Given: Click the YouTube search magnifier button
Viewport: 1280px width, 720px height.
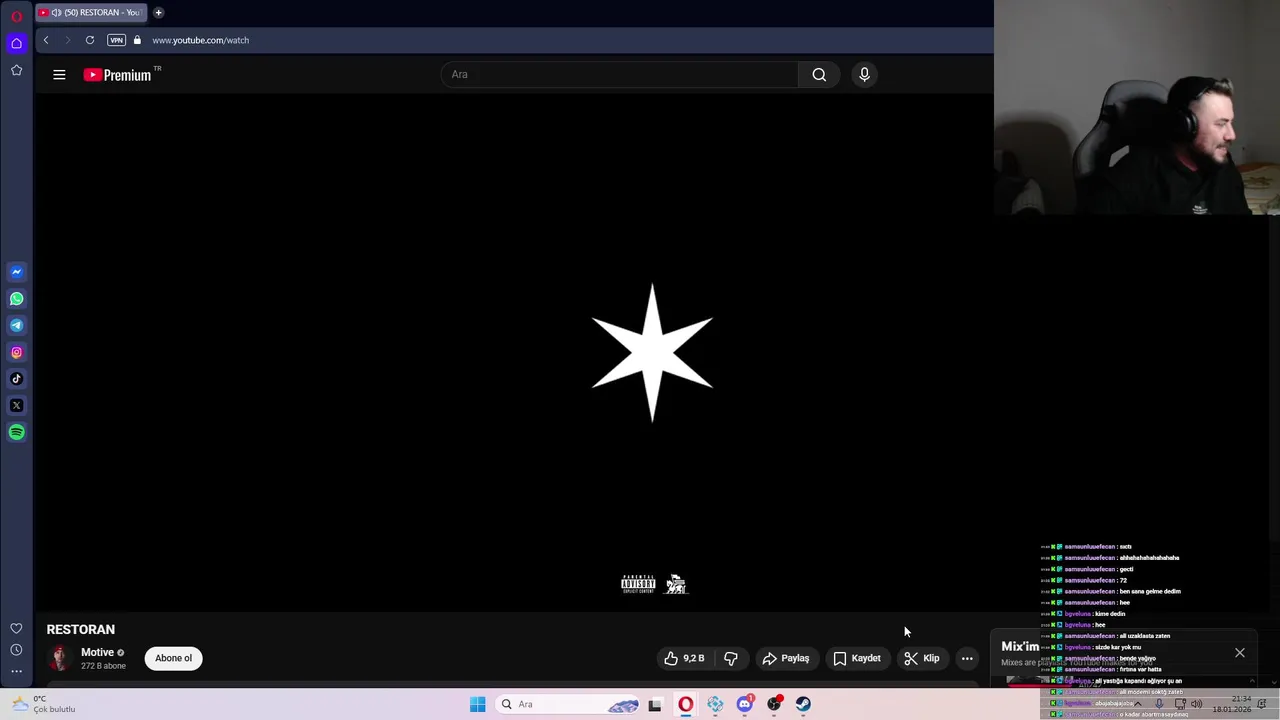Looking at the screenshot, I should [819, 74].
